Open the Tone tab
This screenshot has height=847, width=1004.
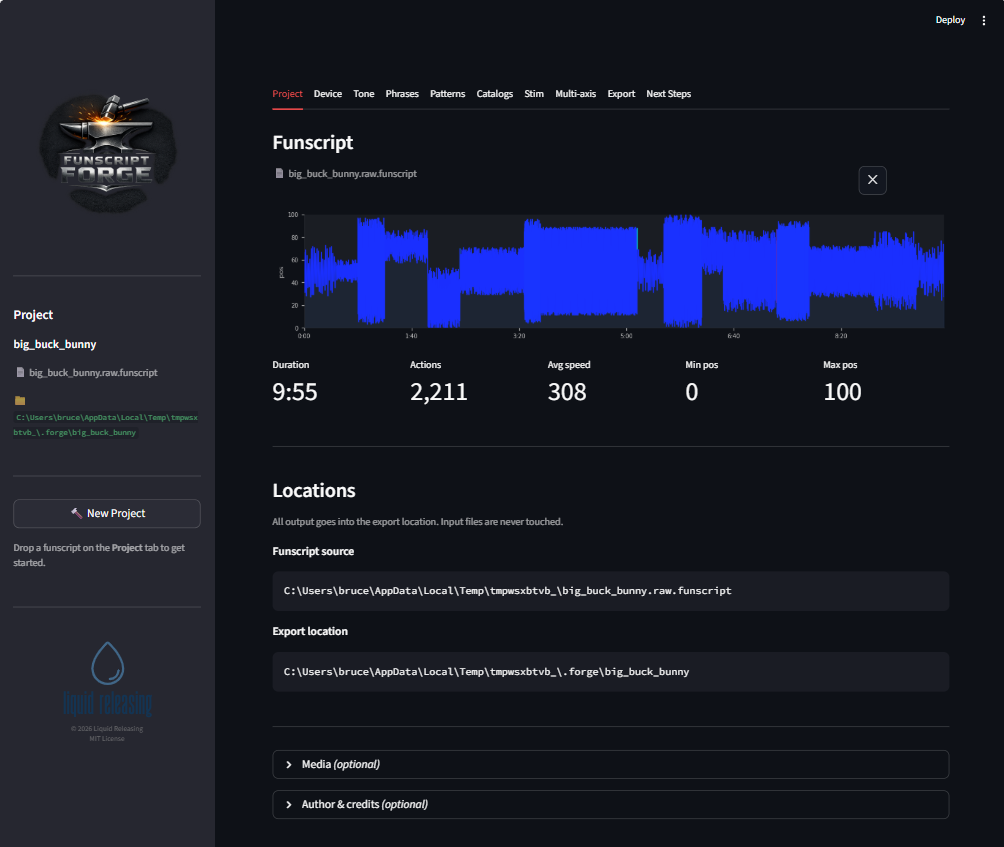coord(363,94)
